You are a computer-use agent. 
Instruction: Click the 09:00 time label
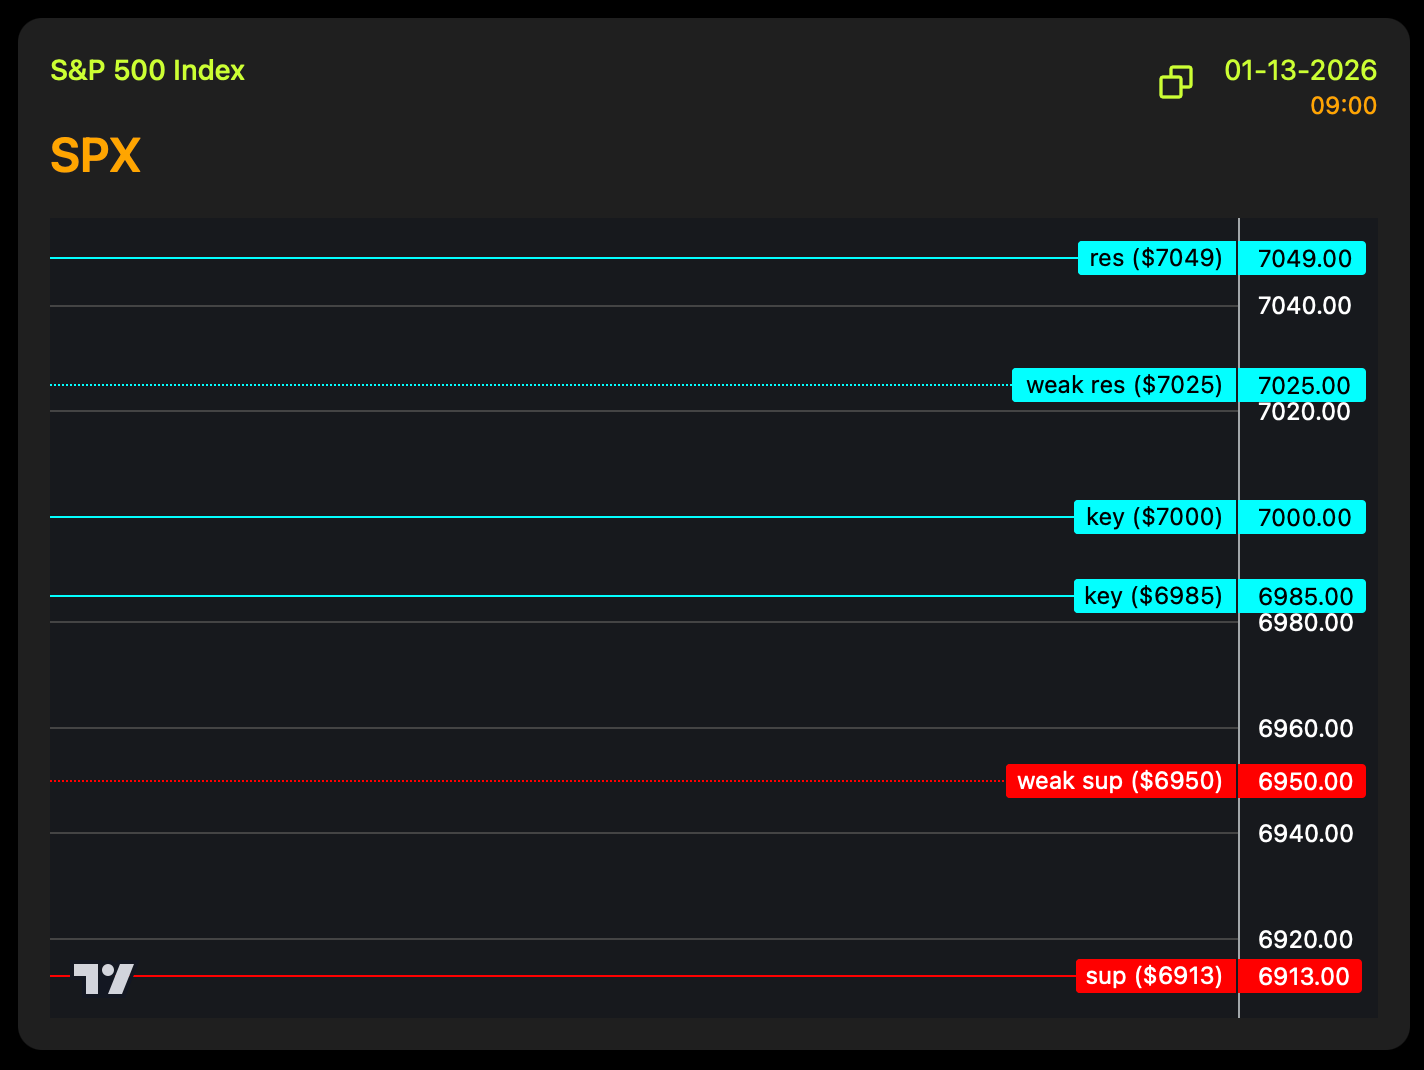pyautogui.click(x=1343, y=106)
